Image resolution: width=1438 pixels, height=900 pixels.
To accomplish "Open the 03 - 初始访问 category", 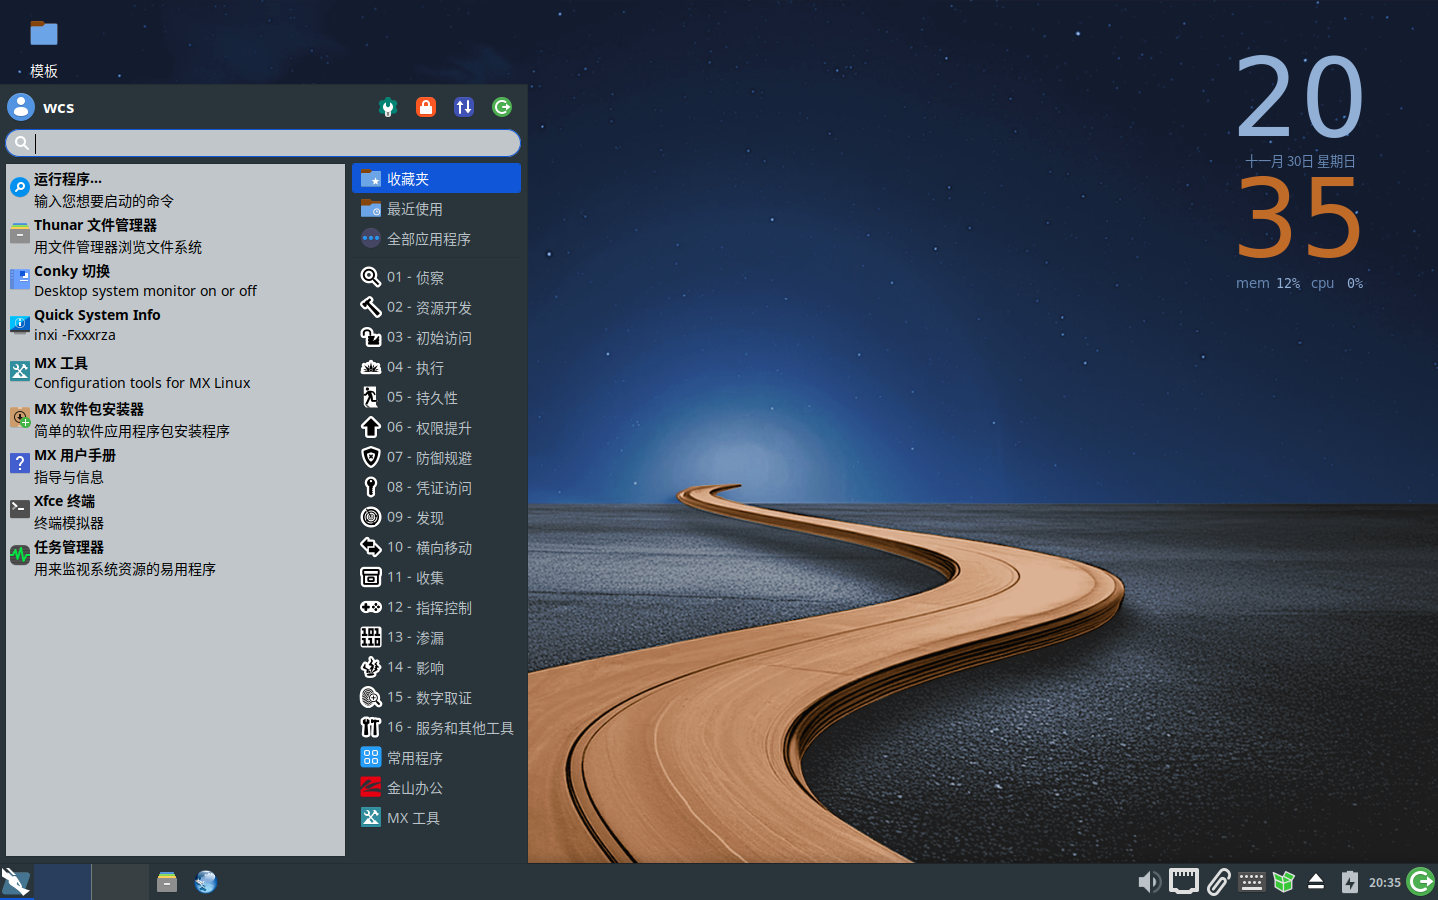I will [x=436, y=337].
